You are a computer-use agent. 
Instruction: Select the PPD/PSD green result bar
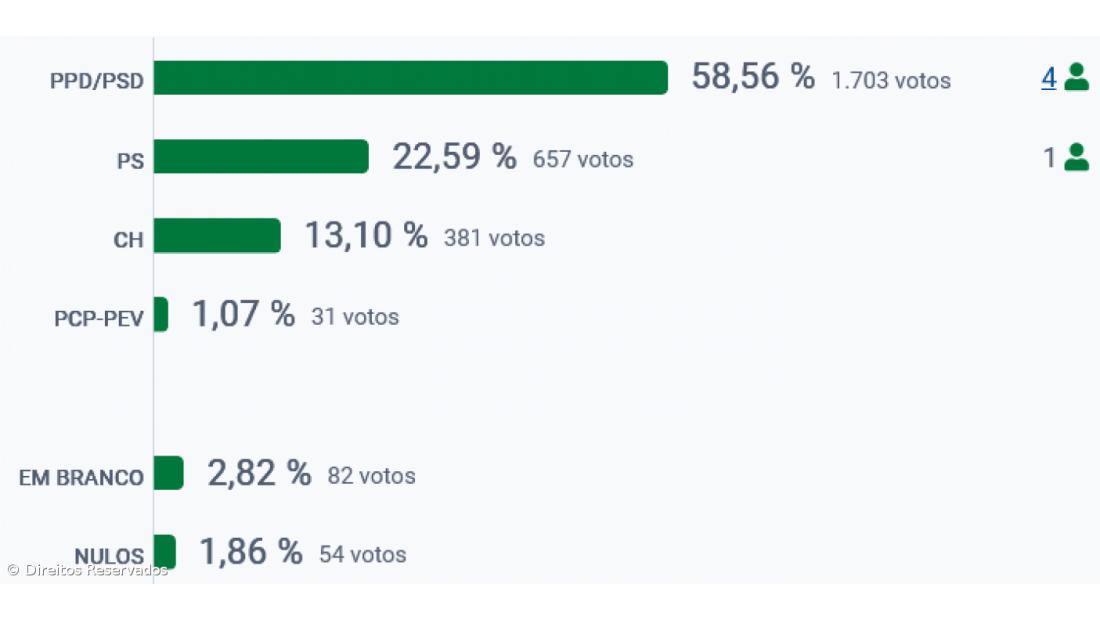tap(410, 78)
